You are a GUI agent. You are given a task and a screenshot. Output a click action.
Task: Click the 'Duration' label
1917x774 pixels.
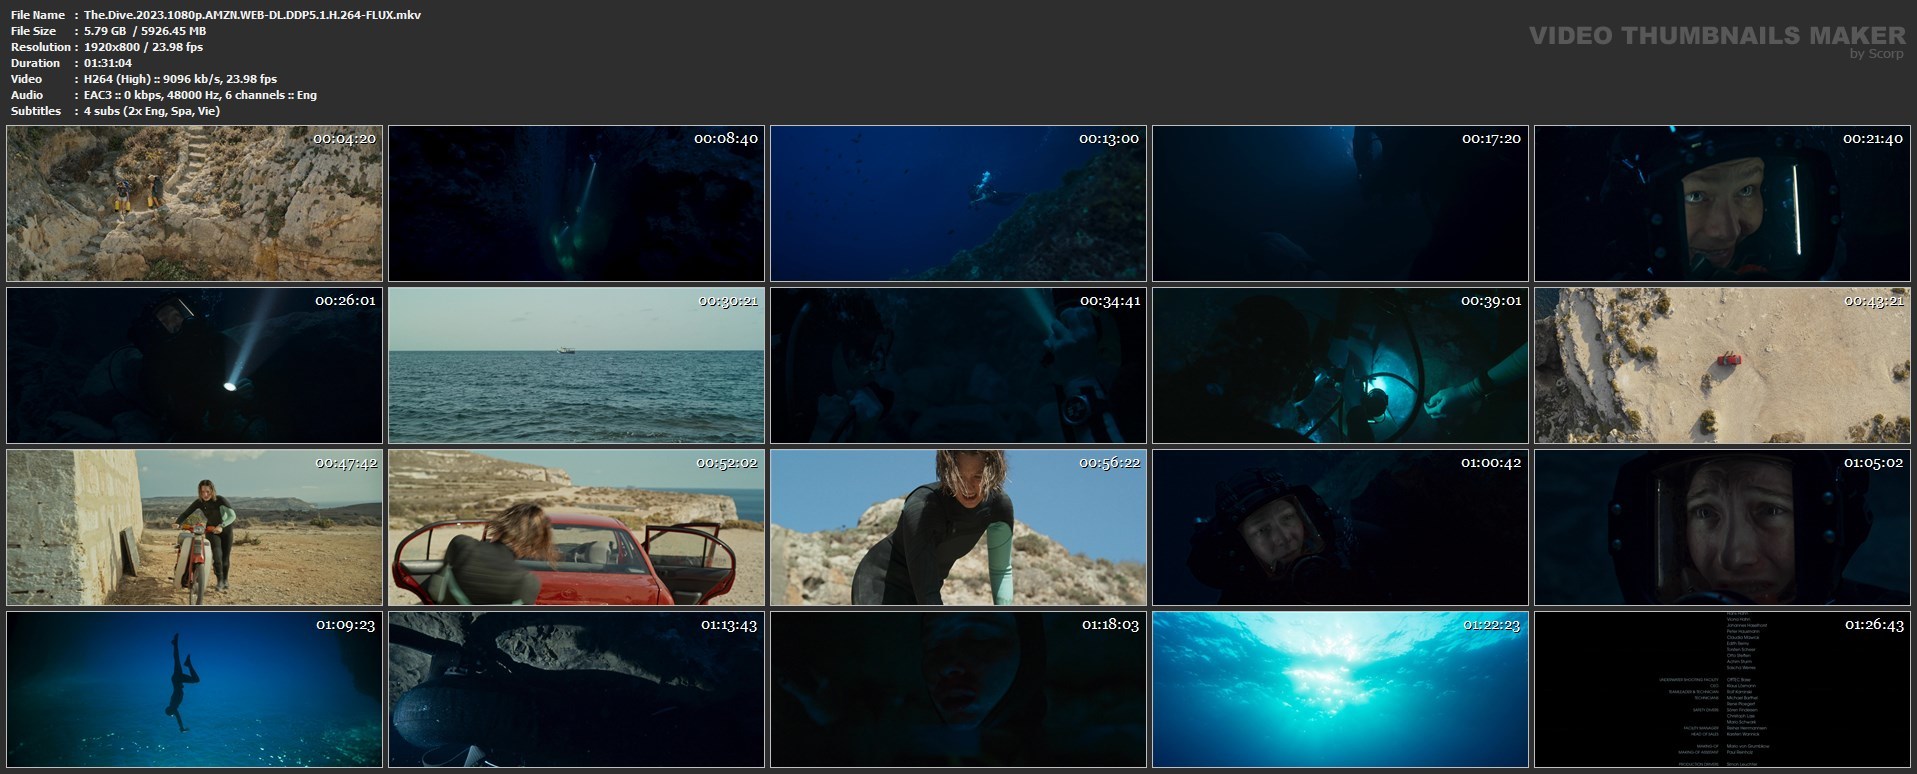click(36, 63)
